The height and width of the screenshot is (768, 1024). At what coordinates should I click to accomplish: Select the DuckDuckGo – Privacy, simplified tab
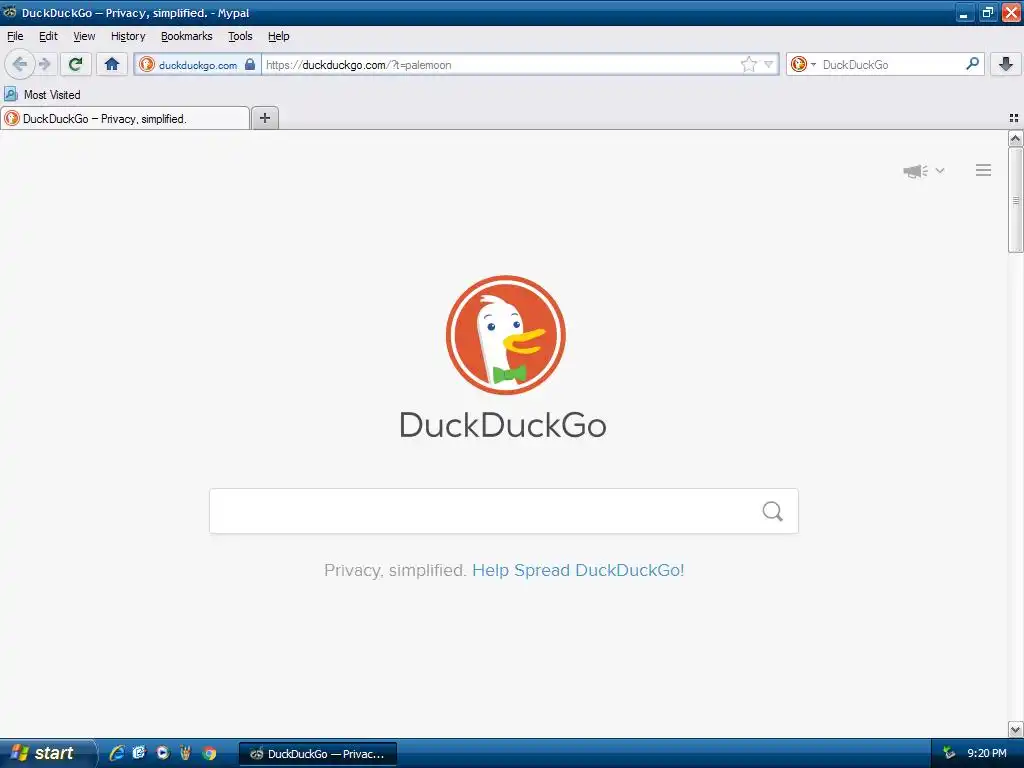(125, 118)
